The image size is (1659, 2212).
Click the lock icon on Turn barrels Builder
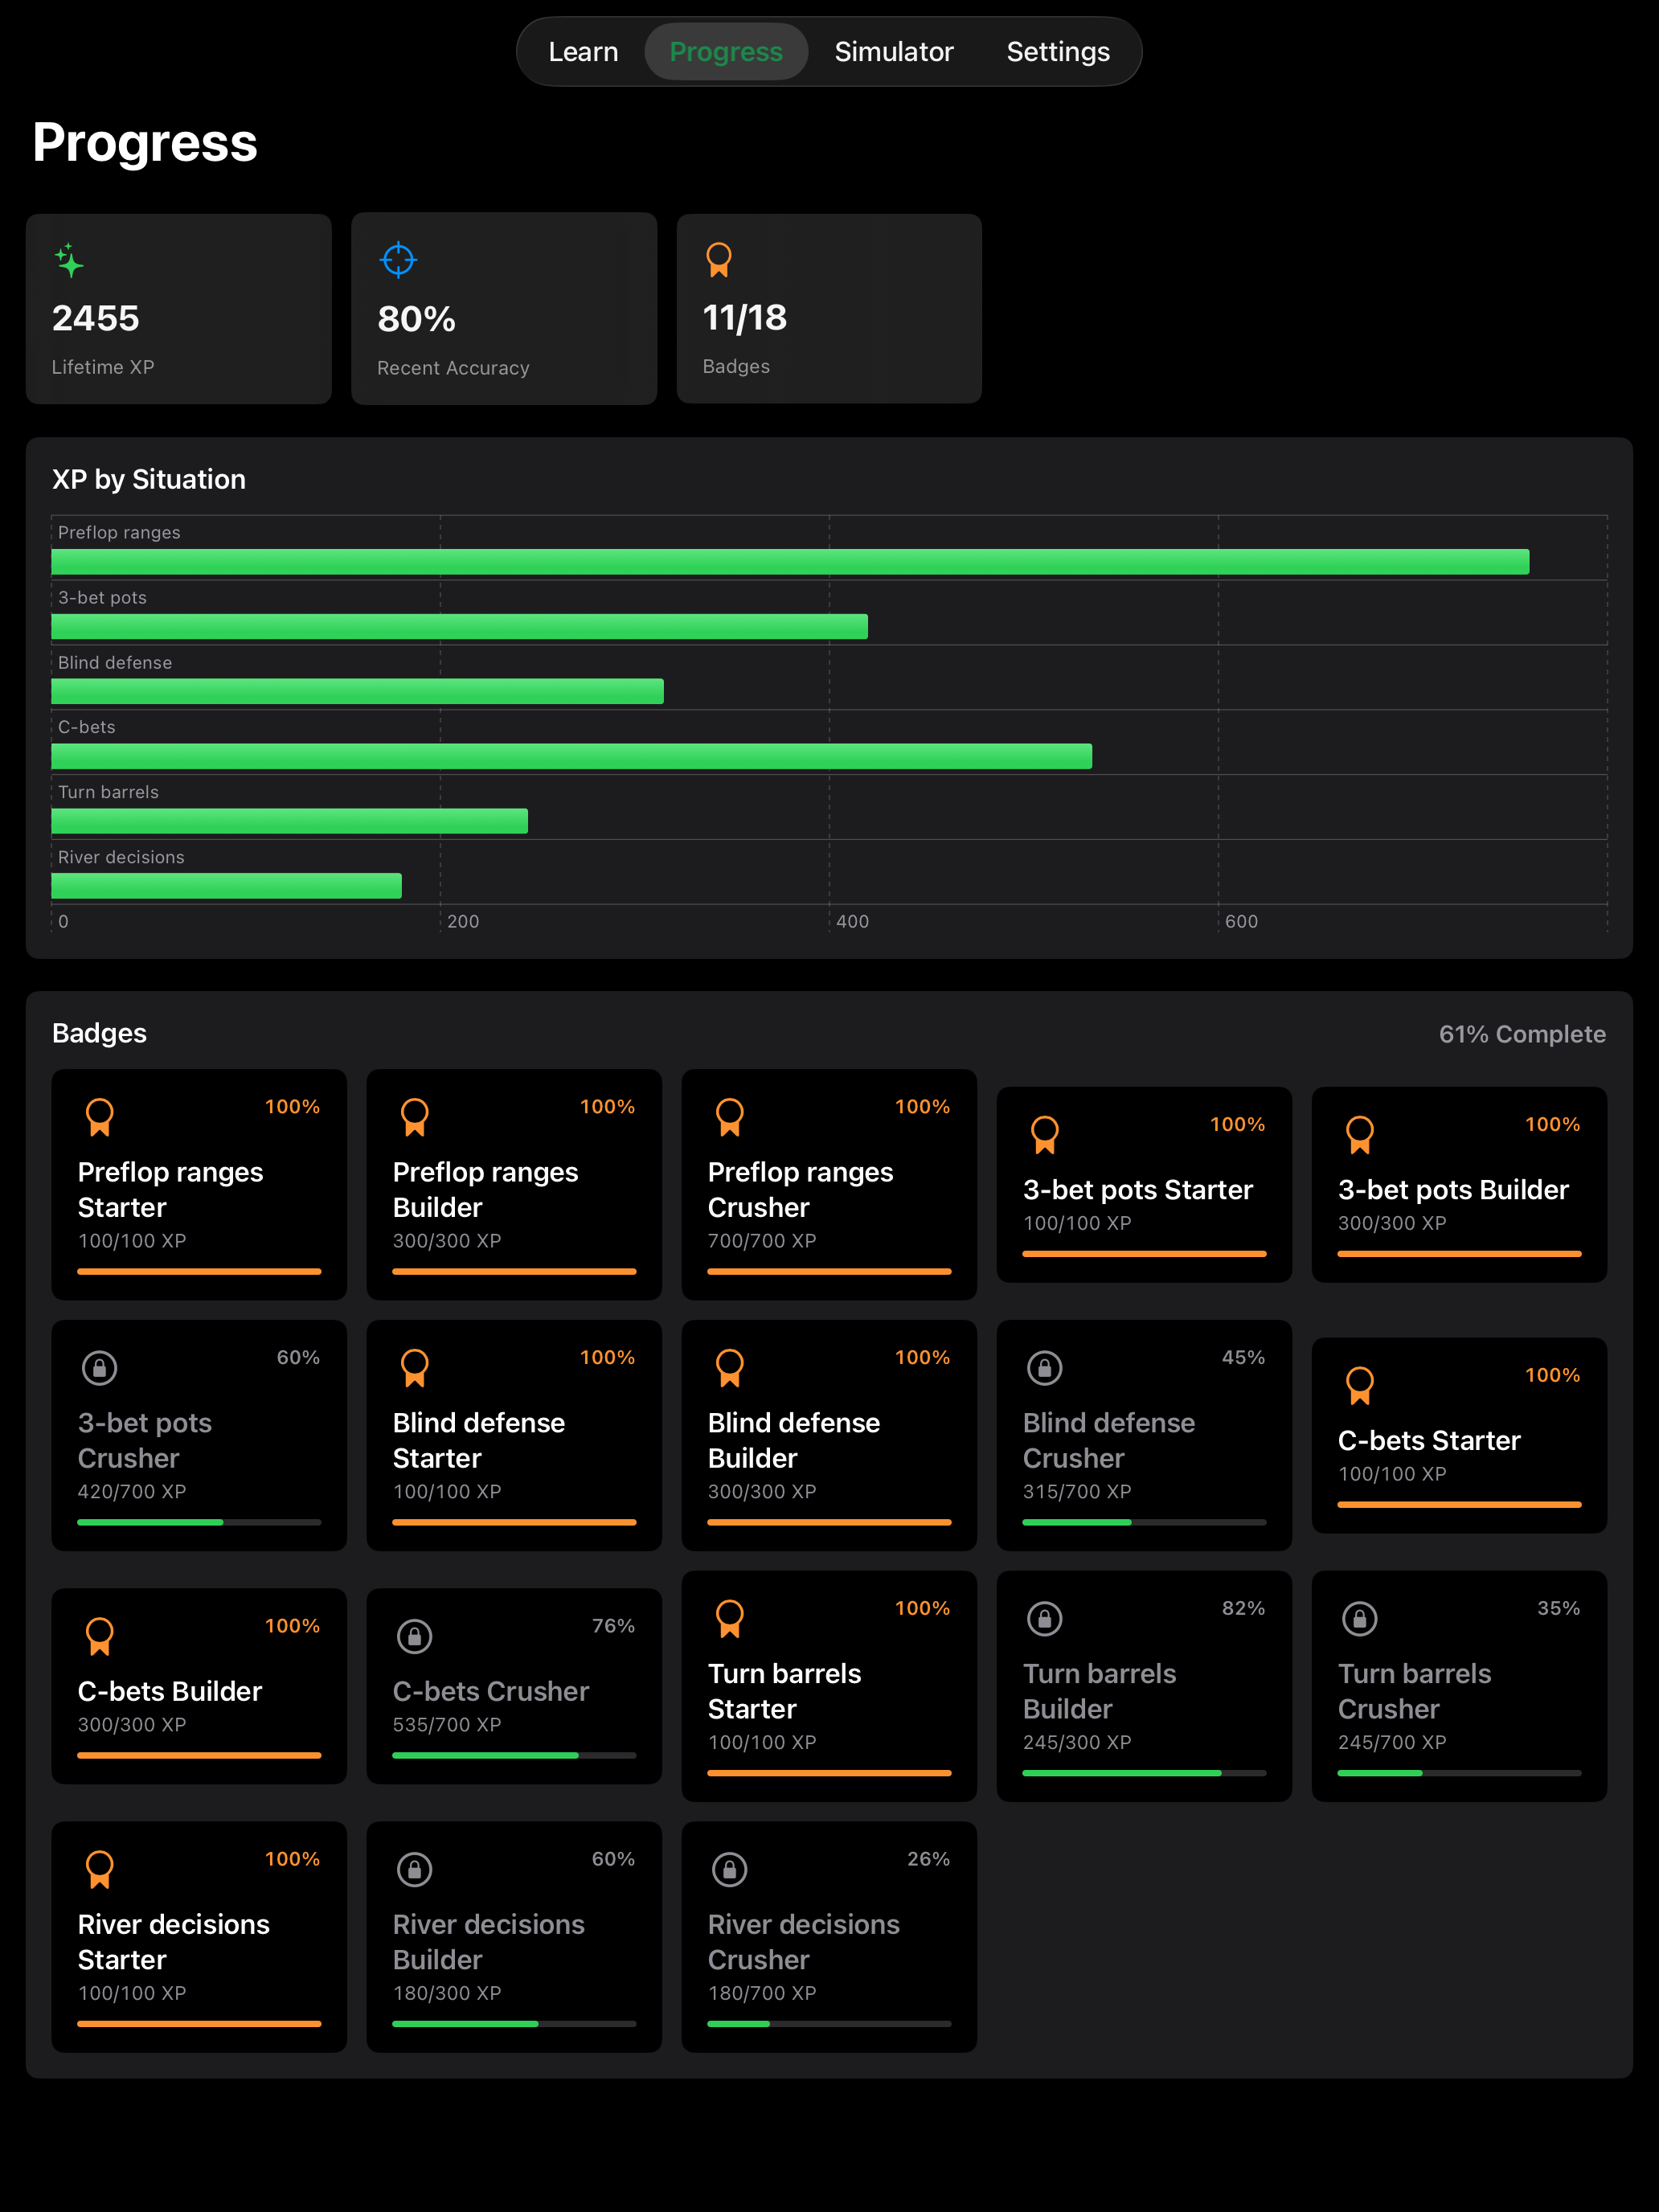1045,1618
